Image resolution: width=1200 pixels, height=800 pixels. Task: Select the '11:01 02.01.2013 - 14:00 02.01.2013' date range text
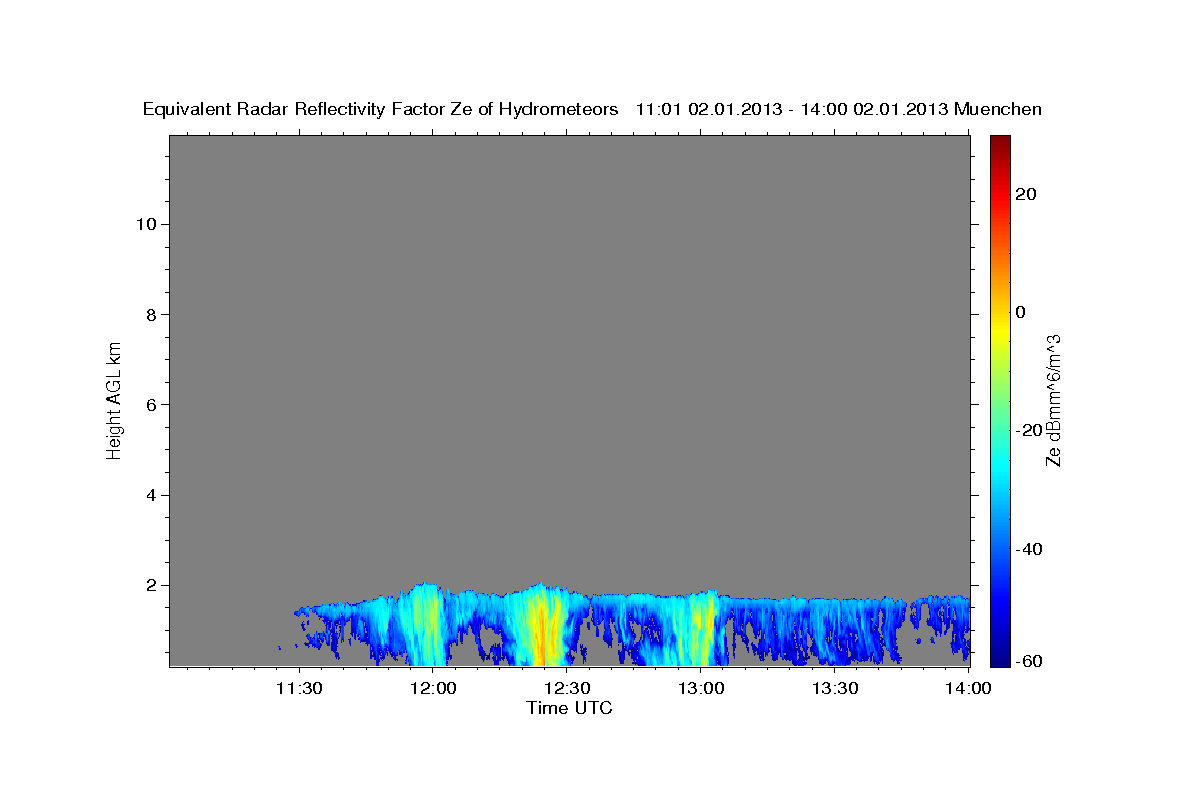tap(792, 110)
